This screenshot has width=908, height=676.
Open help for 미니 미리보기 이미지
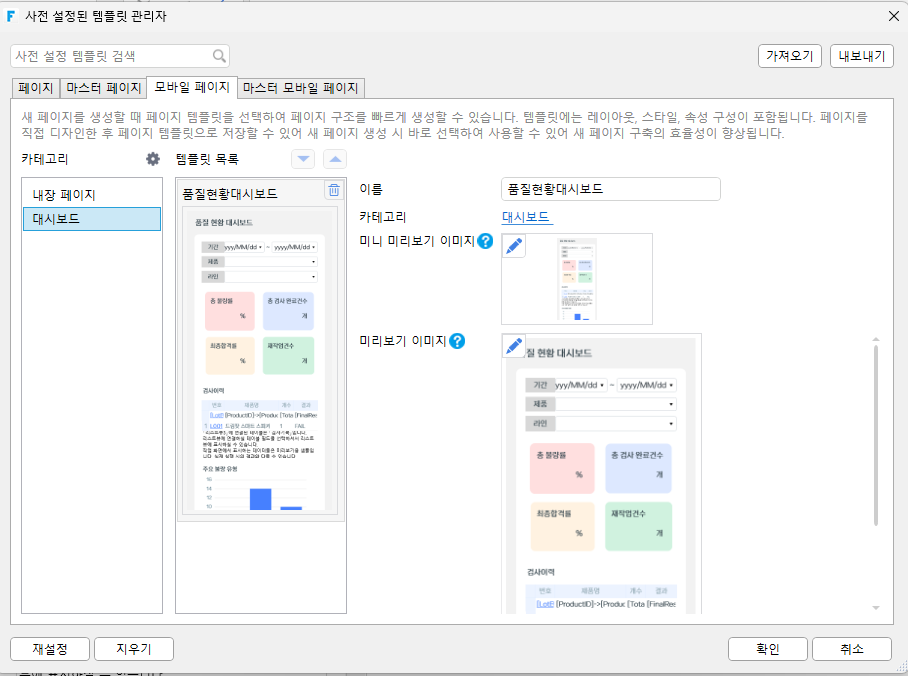(485, 241)
